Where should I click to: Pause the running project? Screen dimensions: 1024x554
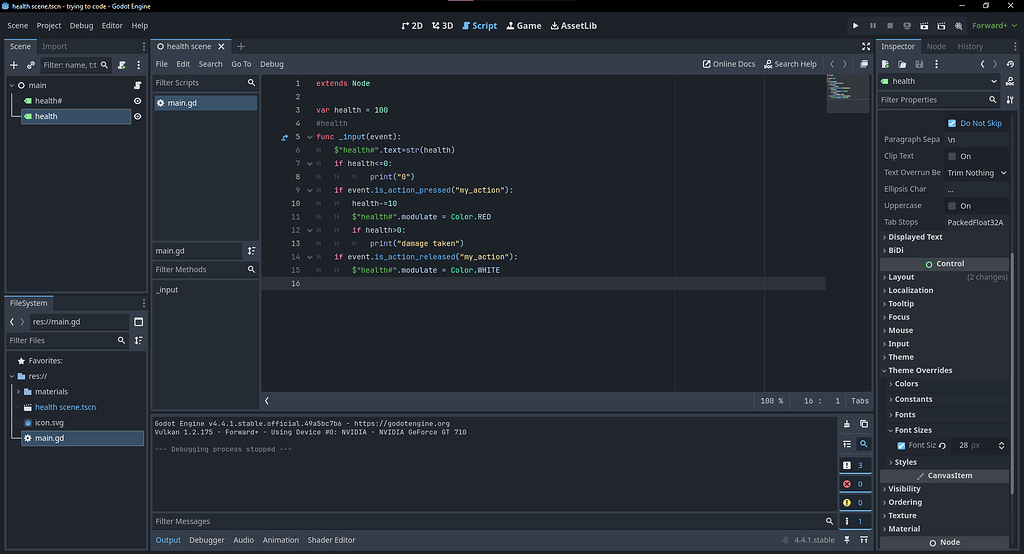pyautogui.click(x=872, y=25)
